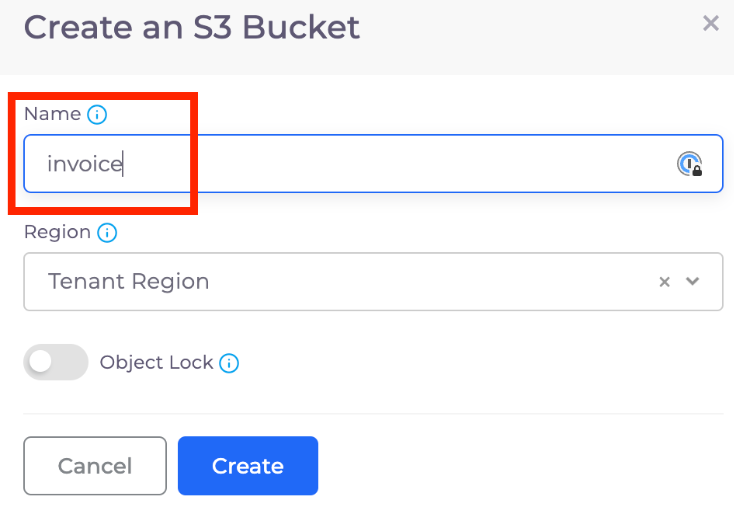Viewport: 734px width, 524px height.
Task: Enable the Object Lock switch
Action: click(56, 362)
